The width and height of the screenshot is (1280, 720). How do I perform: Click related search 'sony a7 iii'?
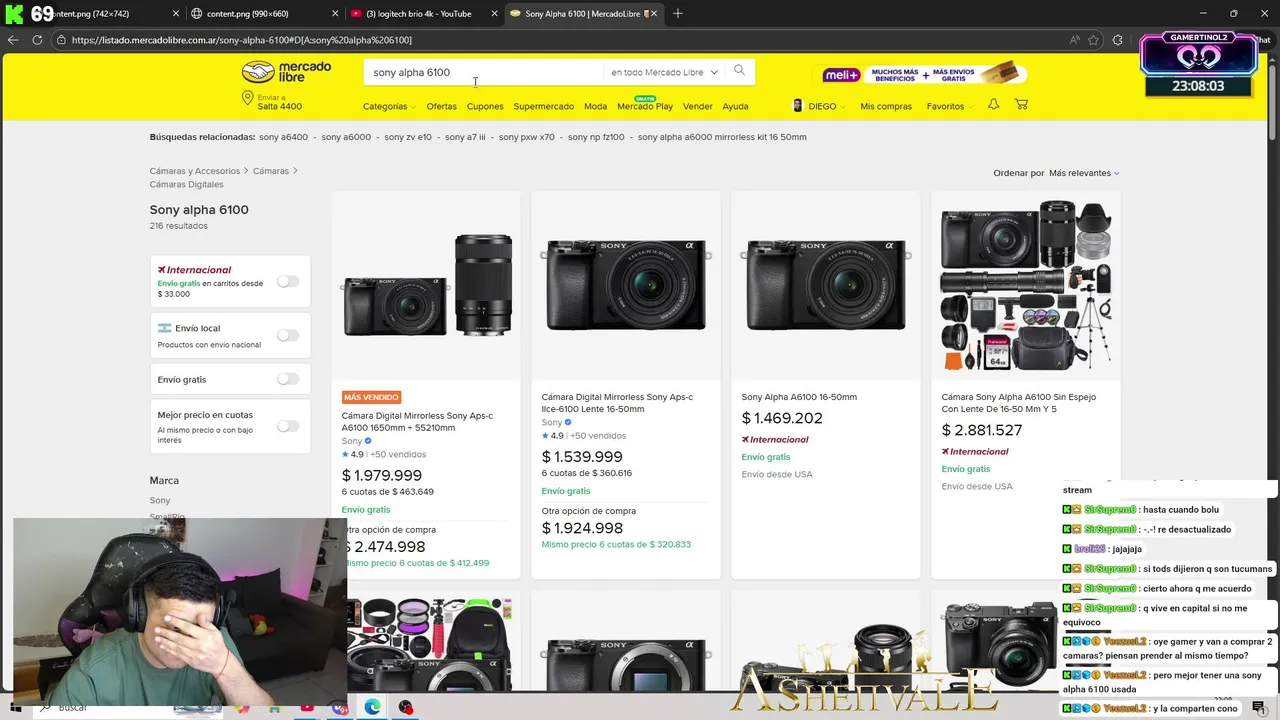pyautogui.click(x=465, y=137)
